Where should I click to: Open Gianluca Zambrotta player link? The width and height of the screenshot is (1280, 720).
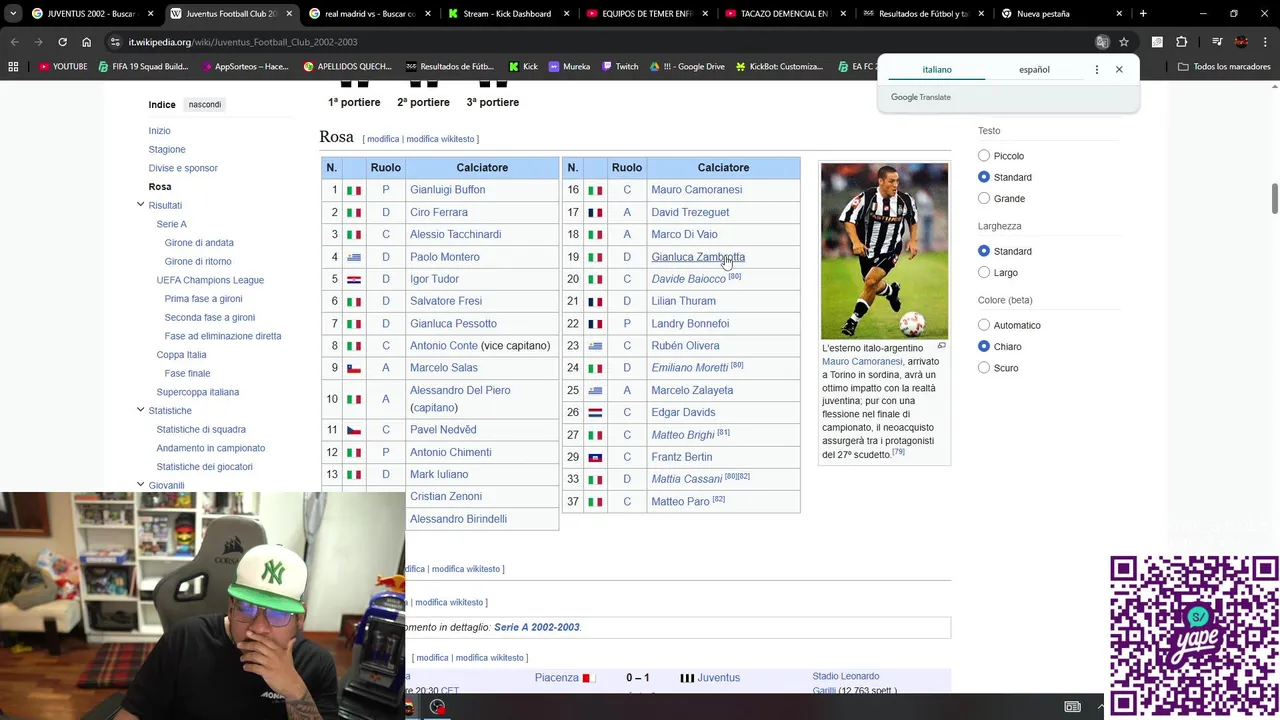(698, 257)
